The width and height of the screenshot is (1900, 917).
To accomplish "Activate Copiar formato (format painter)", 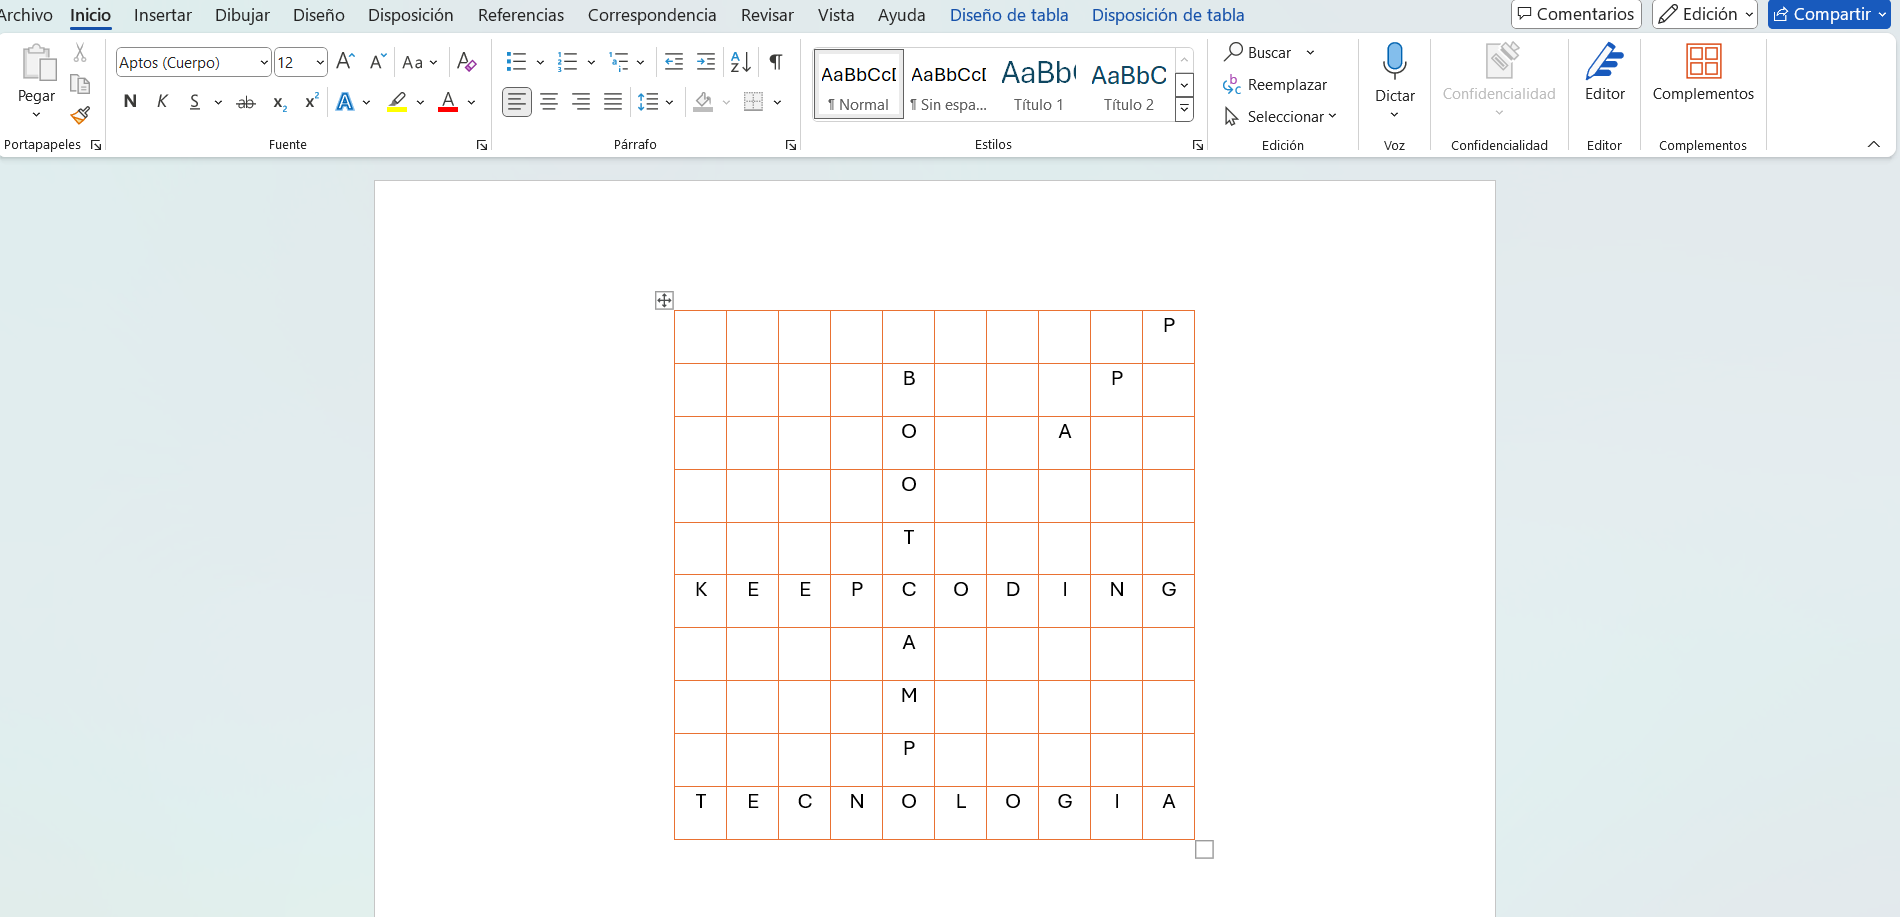I will (80, 116).
